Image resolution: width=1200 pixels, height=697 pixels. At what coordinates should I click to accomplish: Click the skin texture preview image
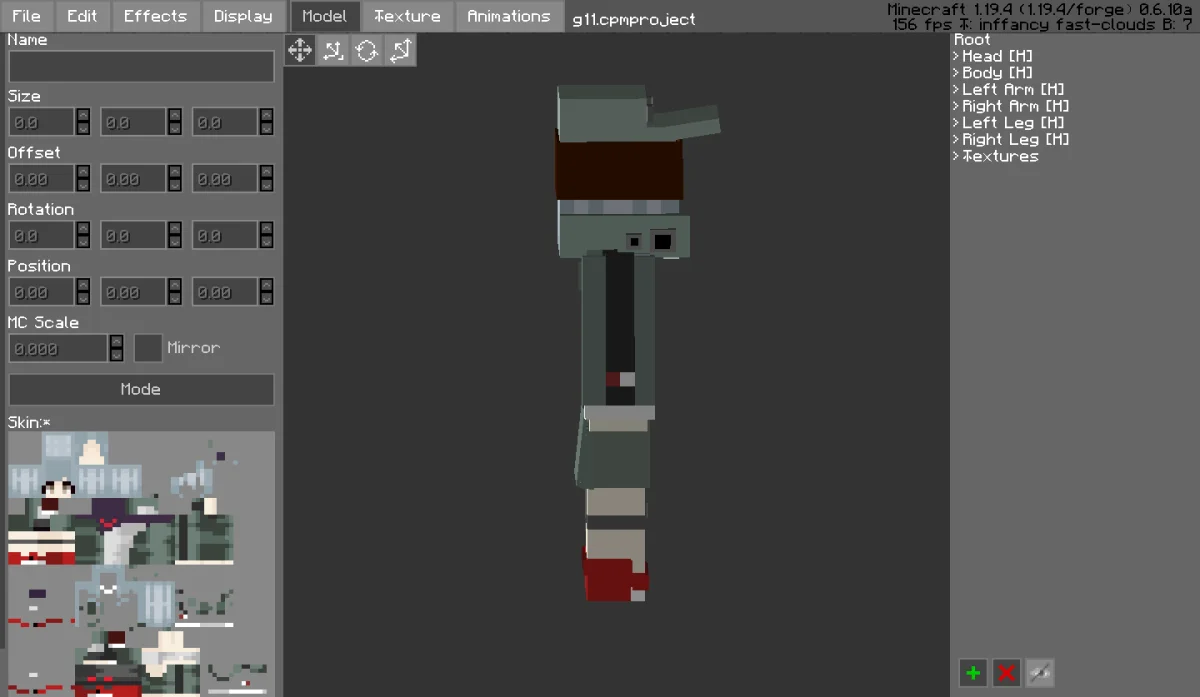141,564
